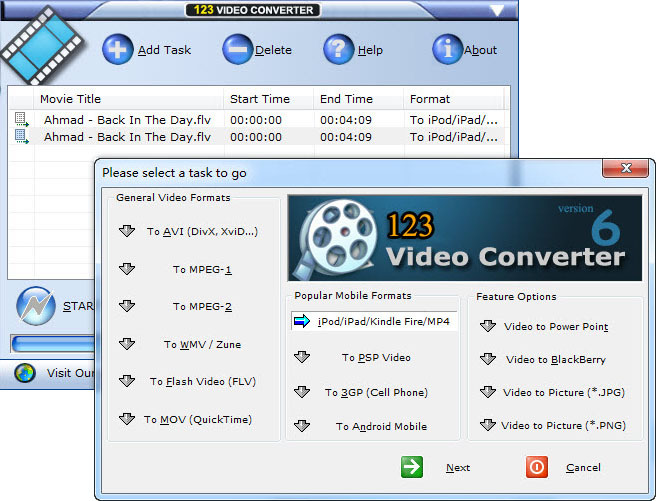The width and height of the screenshot is (656, 501).
Task: Click the Next label
Action: tap(458, 468)
